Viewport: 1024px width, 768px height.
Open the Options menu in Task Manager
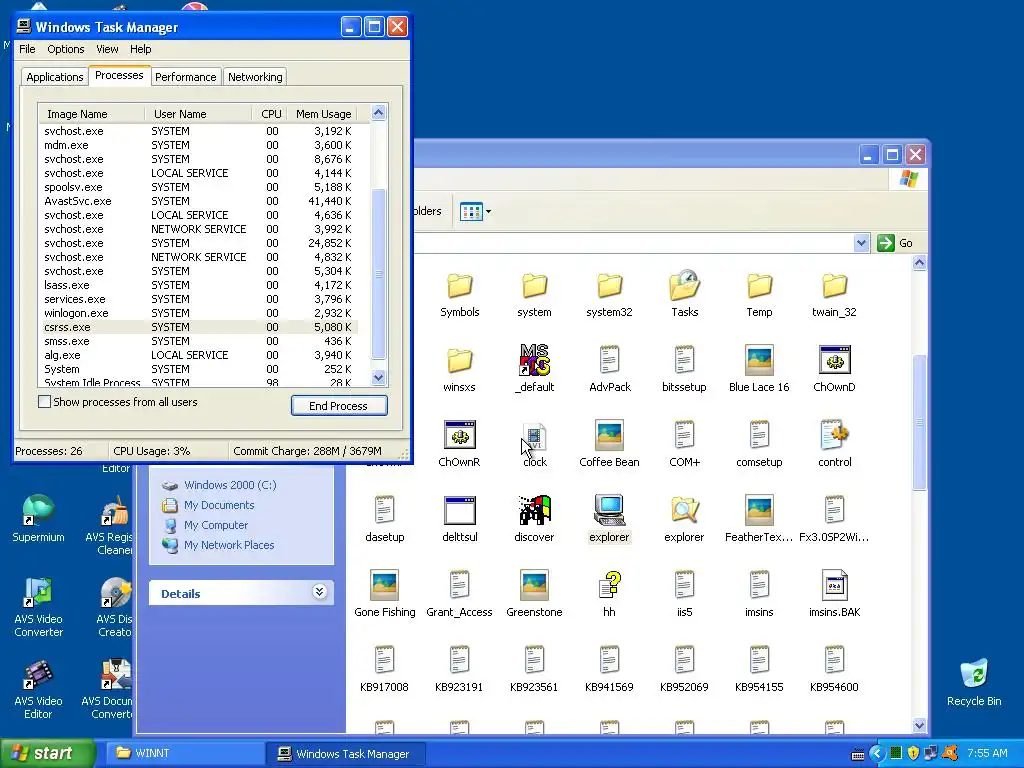tap(65, 49)
